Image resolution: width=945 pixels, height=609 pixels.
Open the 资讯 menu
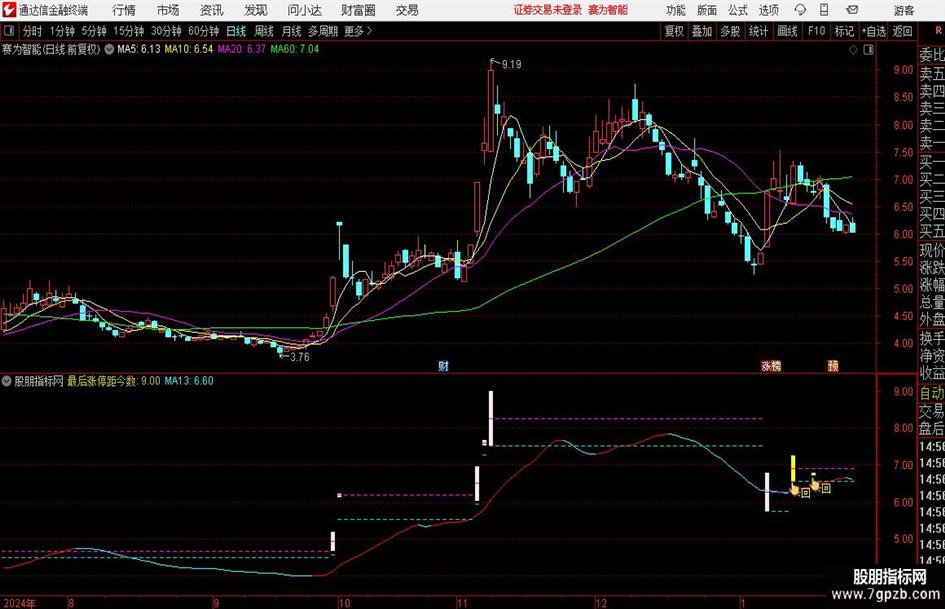(x=212, y=10)
